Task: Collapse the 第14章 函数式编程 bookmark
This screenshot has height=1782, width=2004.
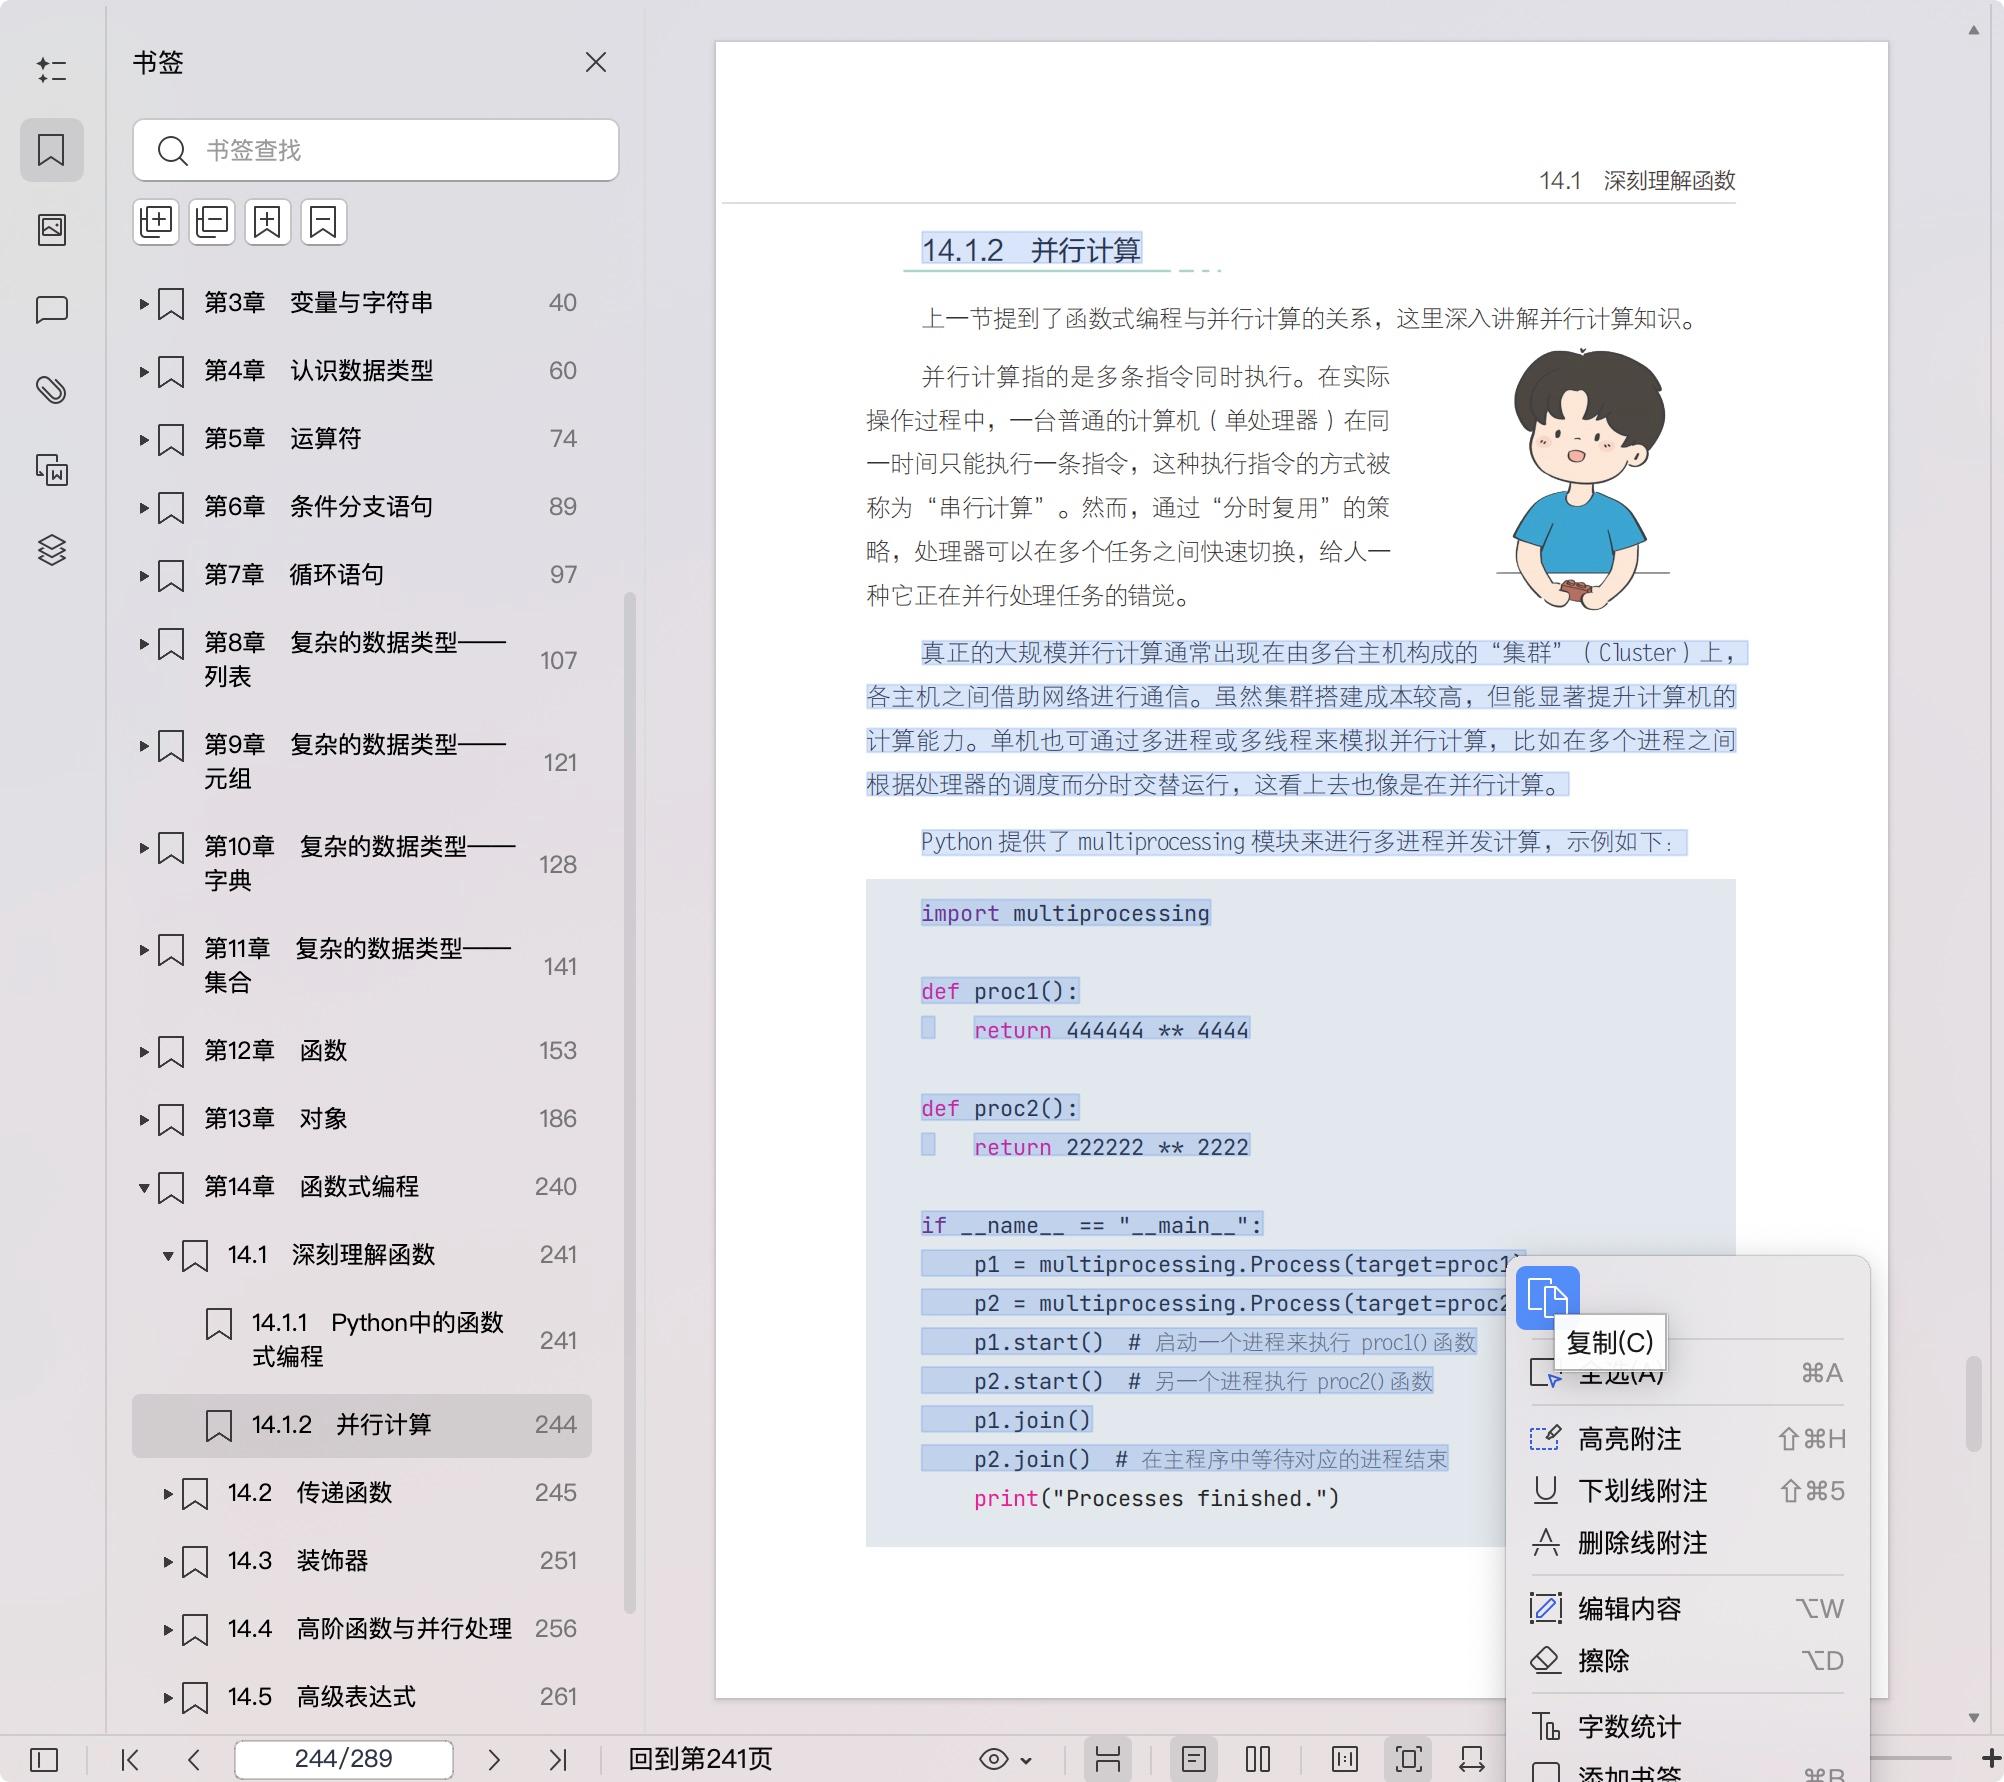Action: coord(142,1187)
